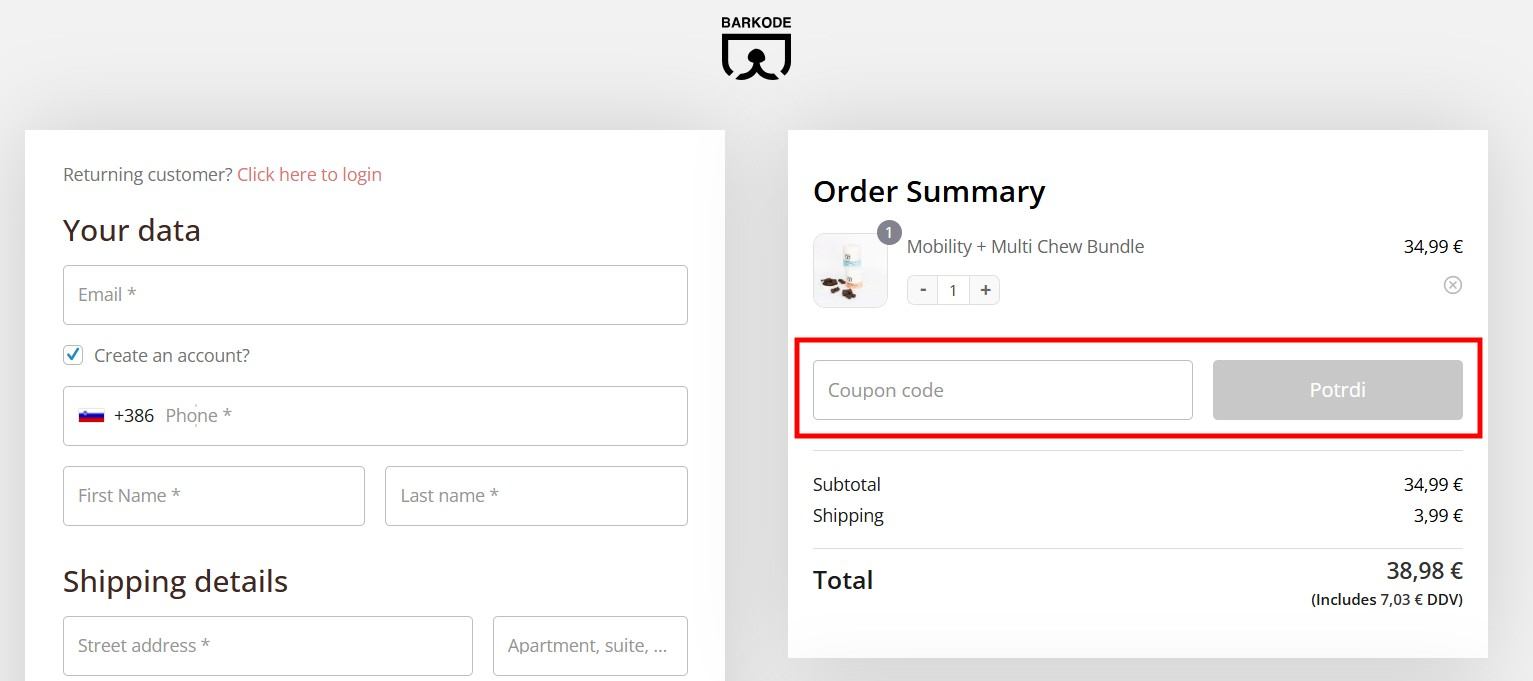Click the Slovenian flag icon

pyautogui.click(x=91, y=416)
